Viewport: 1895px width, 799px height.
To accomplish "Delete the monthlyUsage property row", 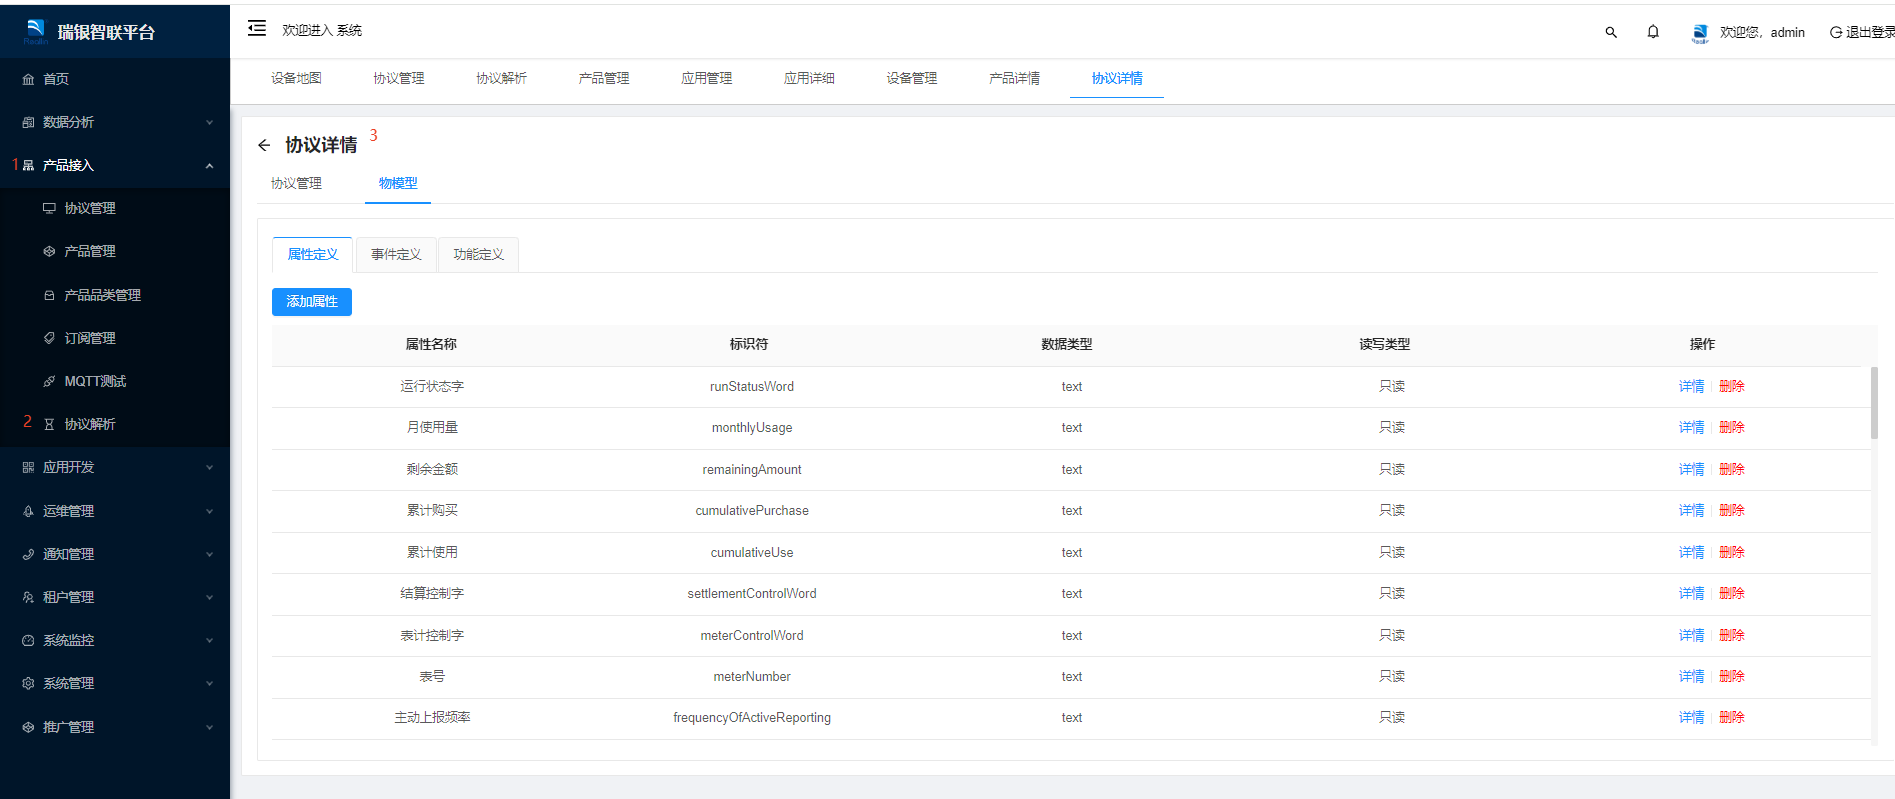I will (x=1731, y=427).
